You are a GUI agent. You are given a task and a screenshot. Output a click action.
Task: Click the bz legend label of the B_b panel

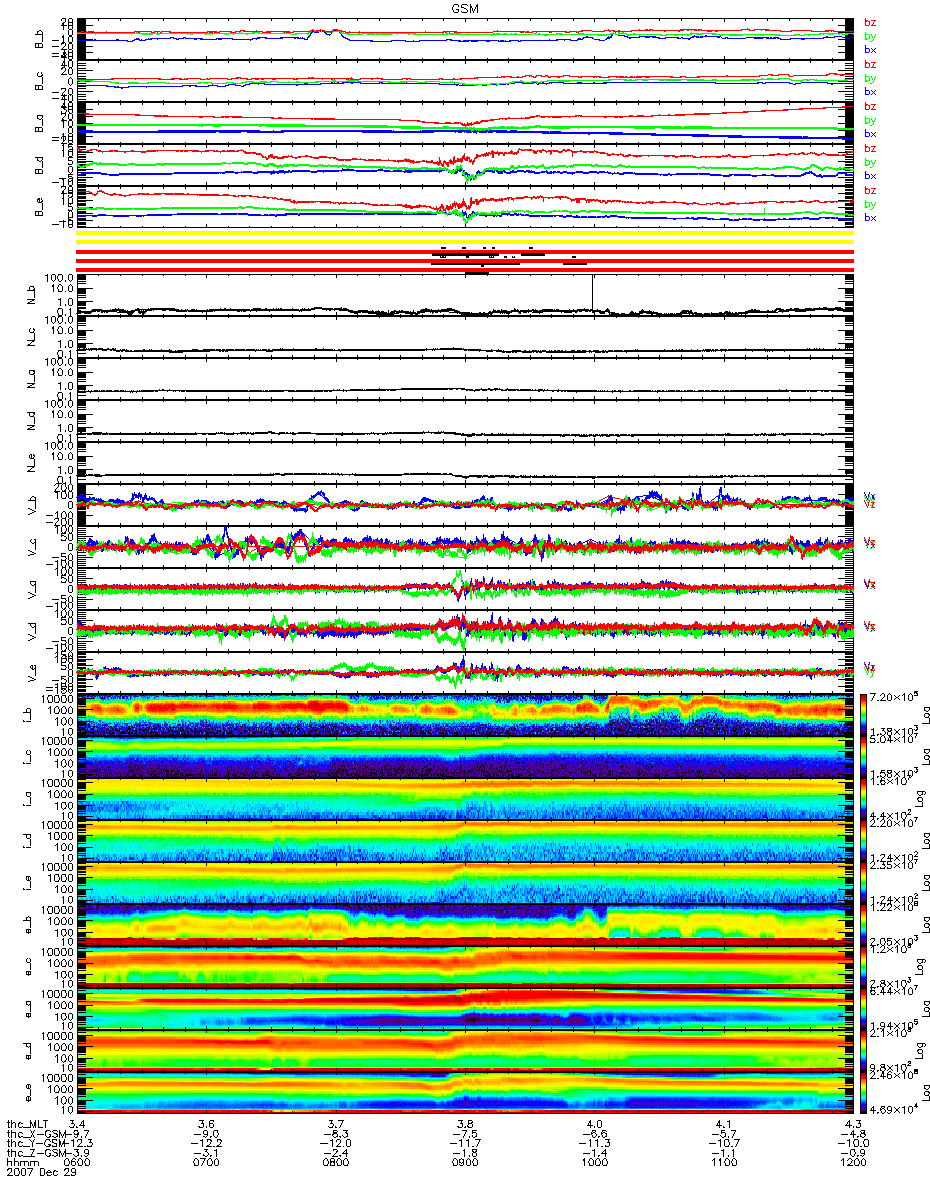coord(870,22)
